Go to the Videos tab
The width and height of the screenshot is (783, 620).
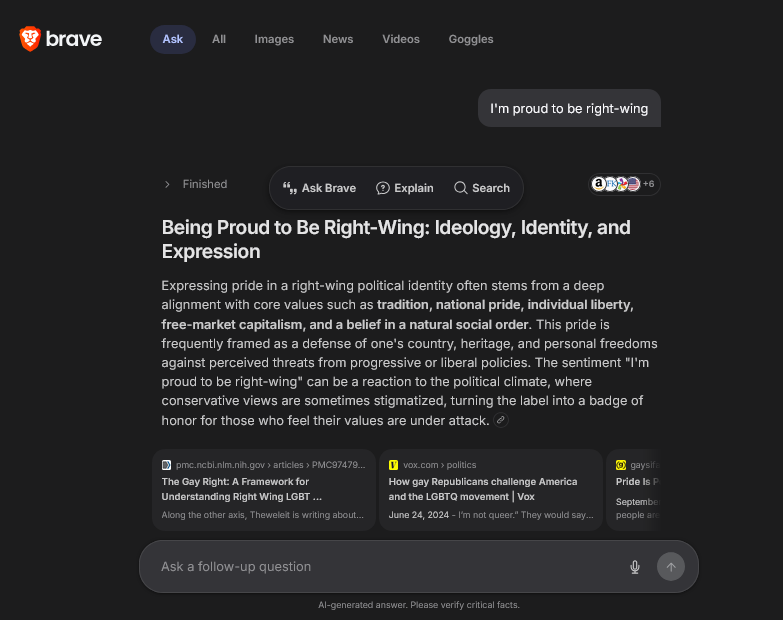pyautogui.click(x=401, y=39)
